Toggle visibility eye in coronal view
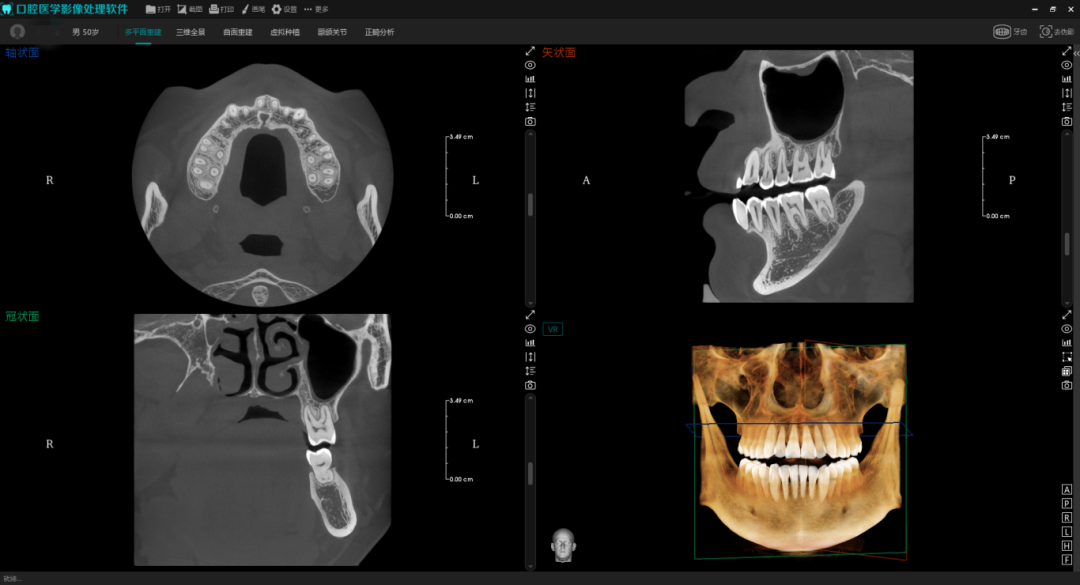 point(530,329)
